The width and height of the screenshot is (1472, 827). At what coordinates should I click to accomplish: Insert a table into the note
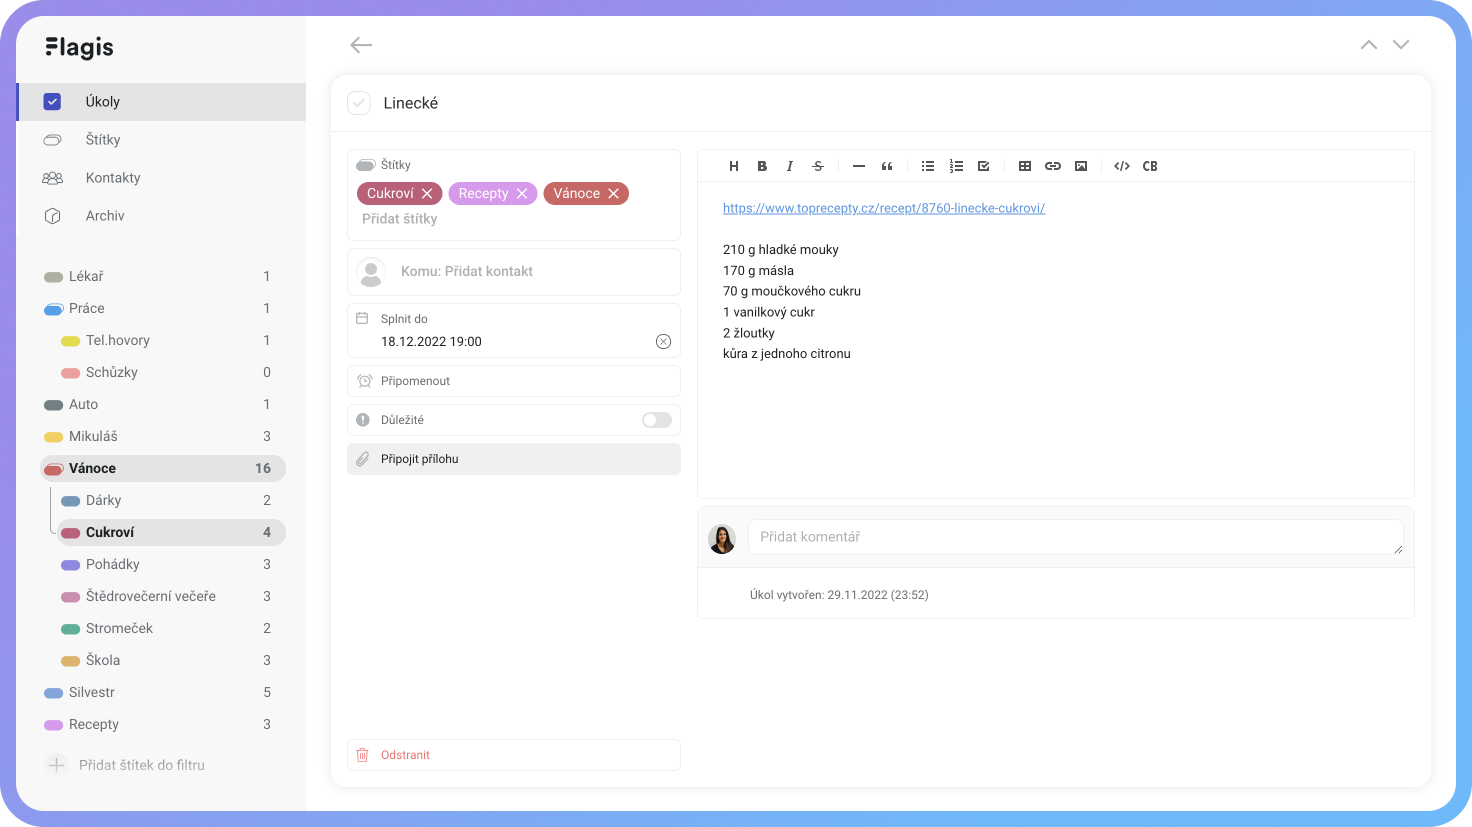pyautogui.click(x=1025, y=166)
